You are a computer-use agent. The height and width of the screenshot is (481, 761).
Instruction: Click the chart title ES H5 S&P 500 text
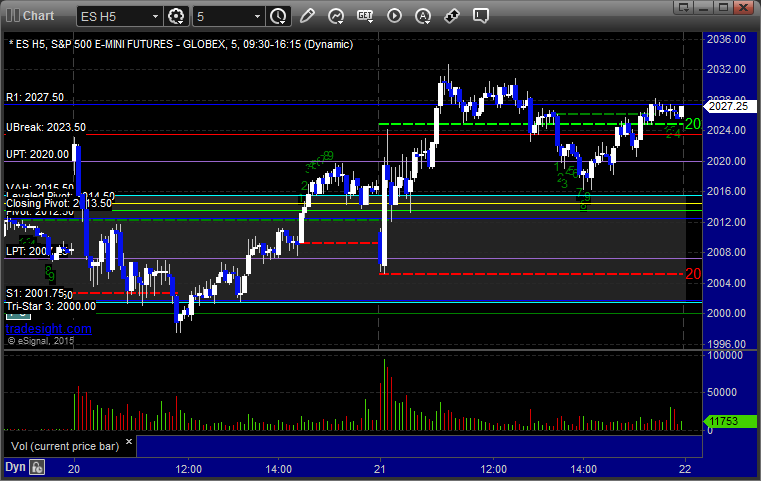180,44
